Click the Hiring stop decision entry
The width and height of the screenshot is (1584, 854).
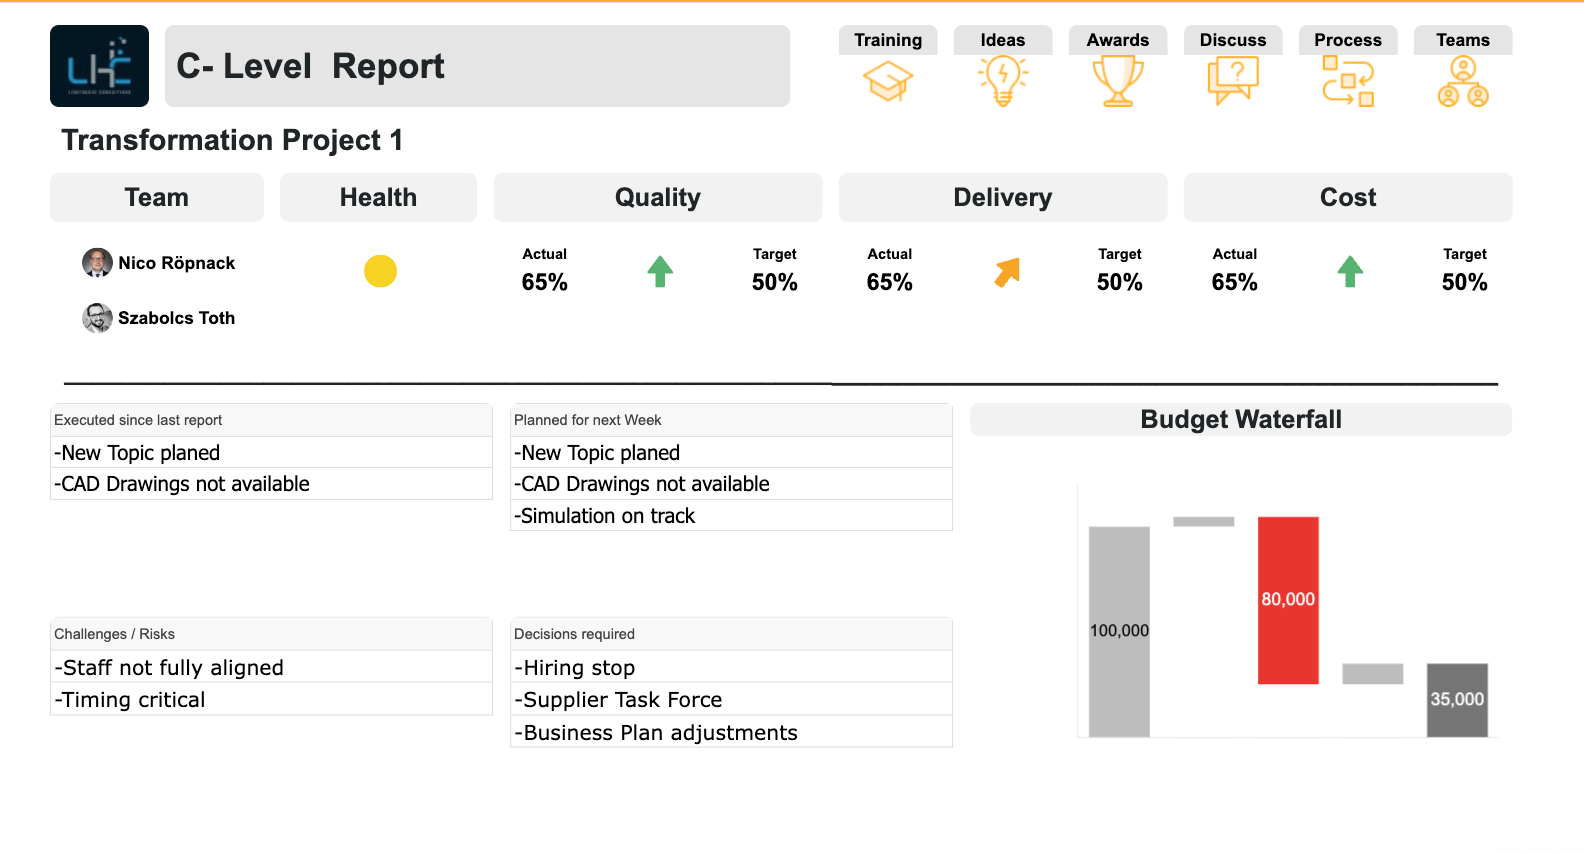tap(731, 667)
